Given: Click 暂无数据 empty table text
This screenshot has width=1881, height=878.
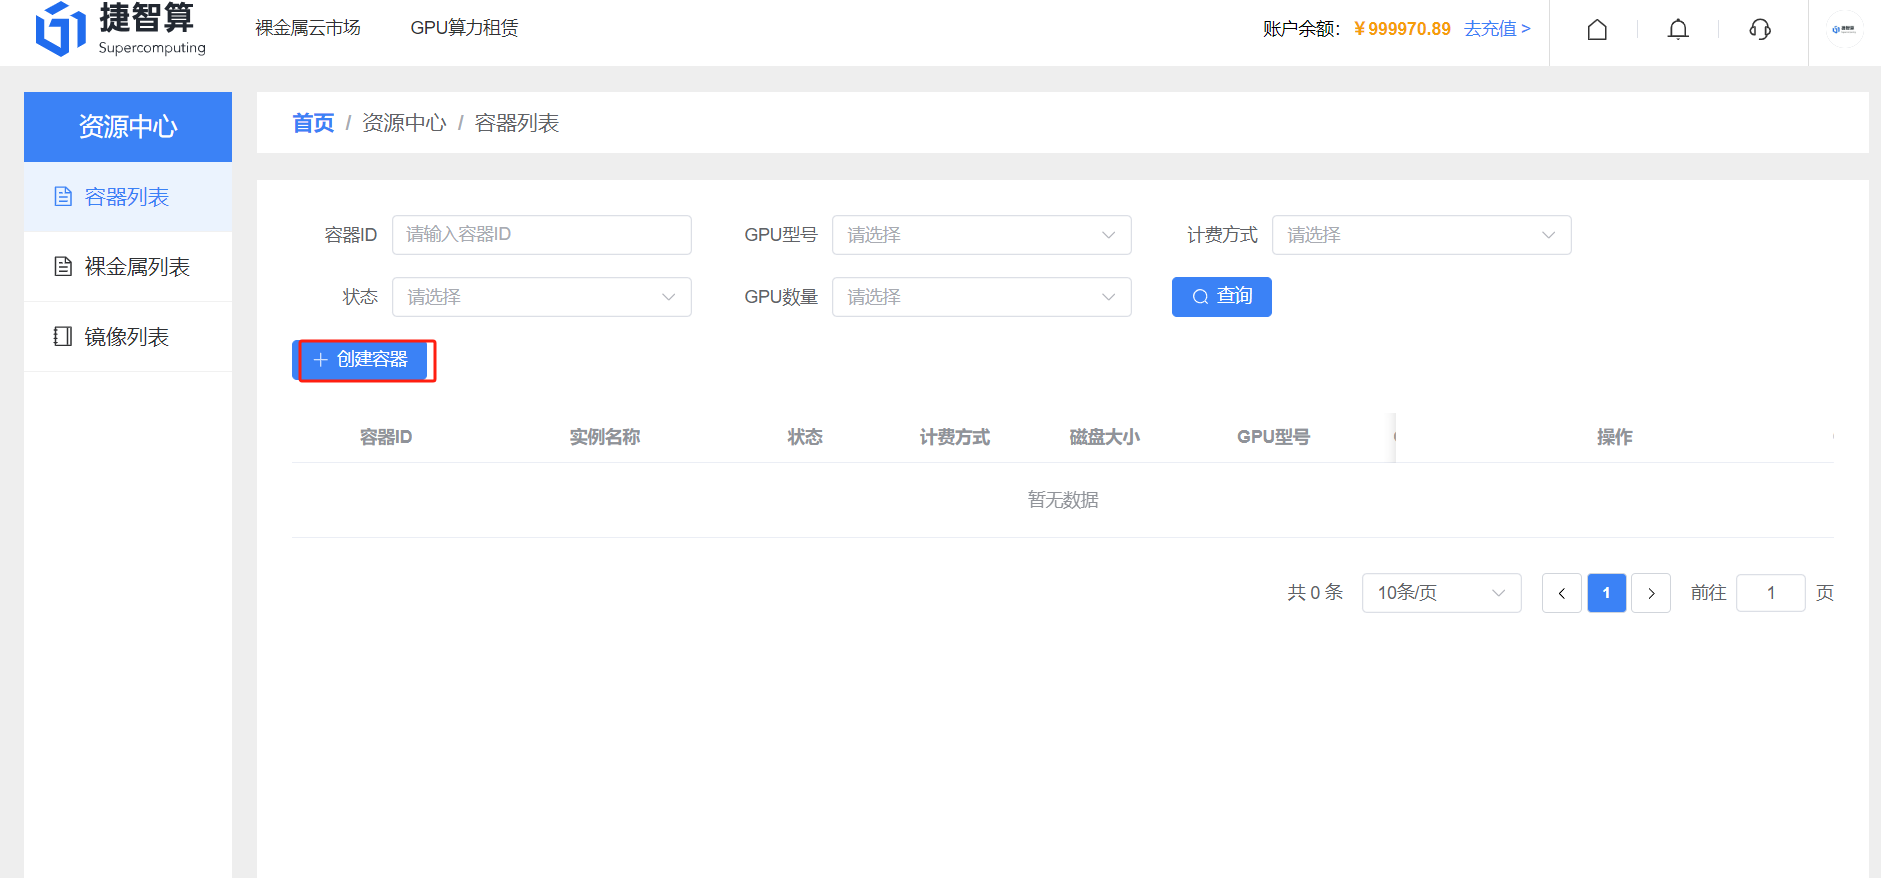Looking at the screenshot, I should coord(1063,500).
